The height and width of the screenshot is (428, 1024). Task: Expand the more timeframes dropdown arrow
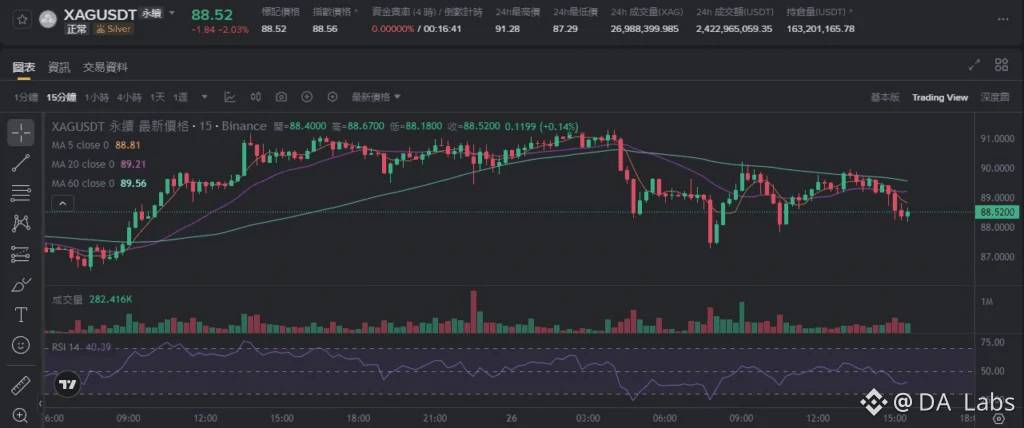pyautogui.click(x=204, y=97)
